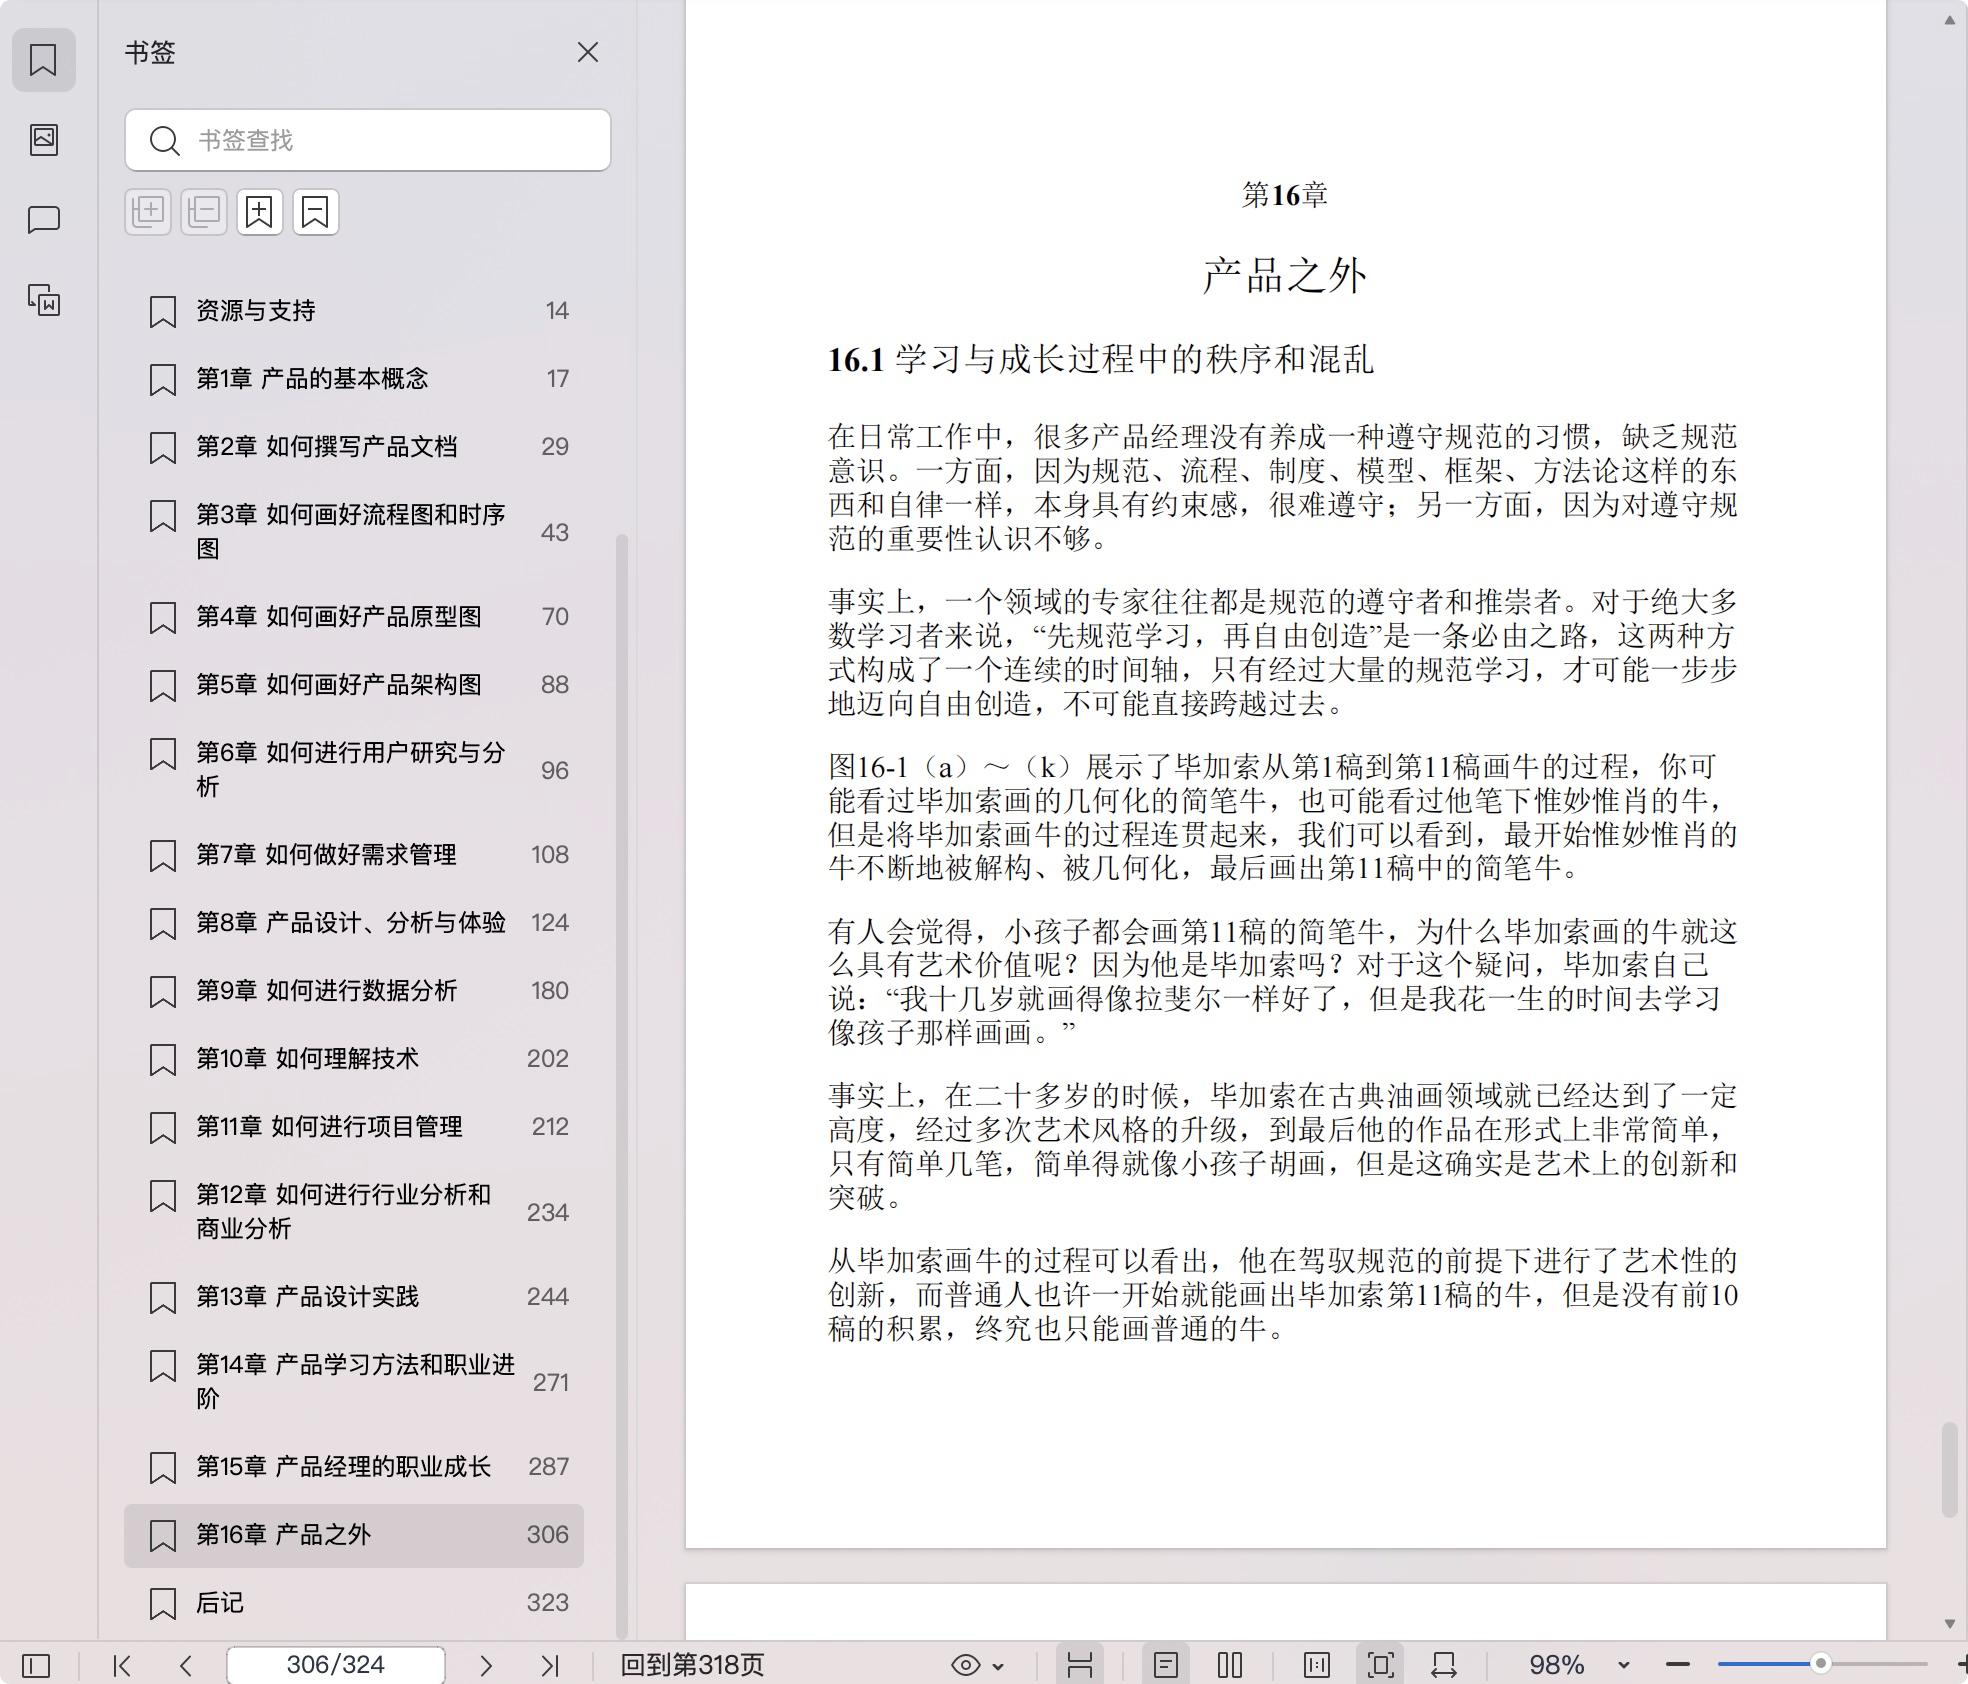Select bookmark 第15章 产品经理的职业成长
The width and height of the screenshot is (1968, 1684).
(354, 1467)
